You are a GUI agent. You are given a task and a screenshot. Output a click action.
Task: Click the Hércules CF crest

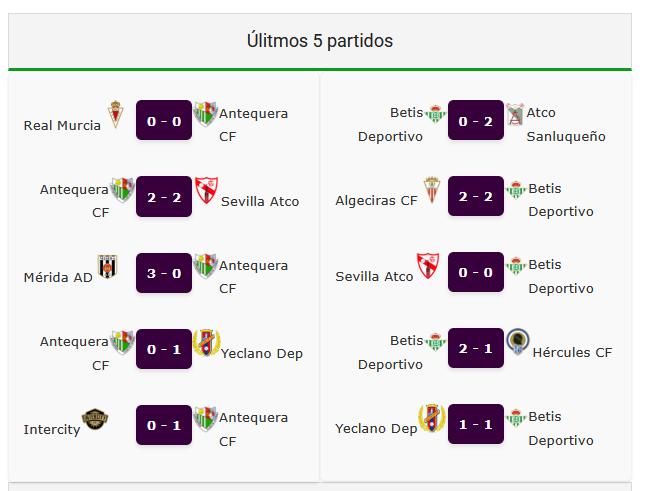[517, 342]
